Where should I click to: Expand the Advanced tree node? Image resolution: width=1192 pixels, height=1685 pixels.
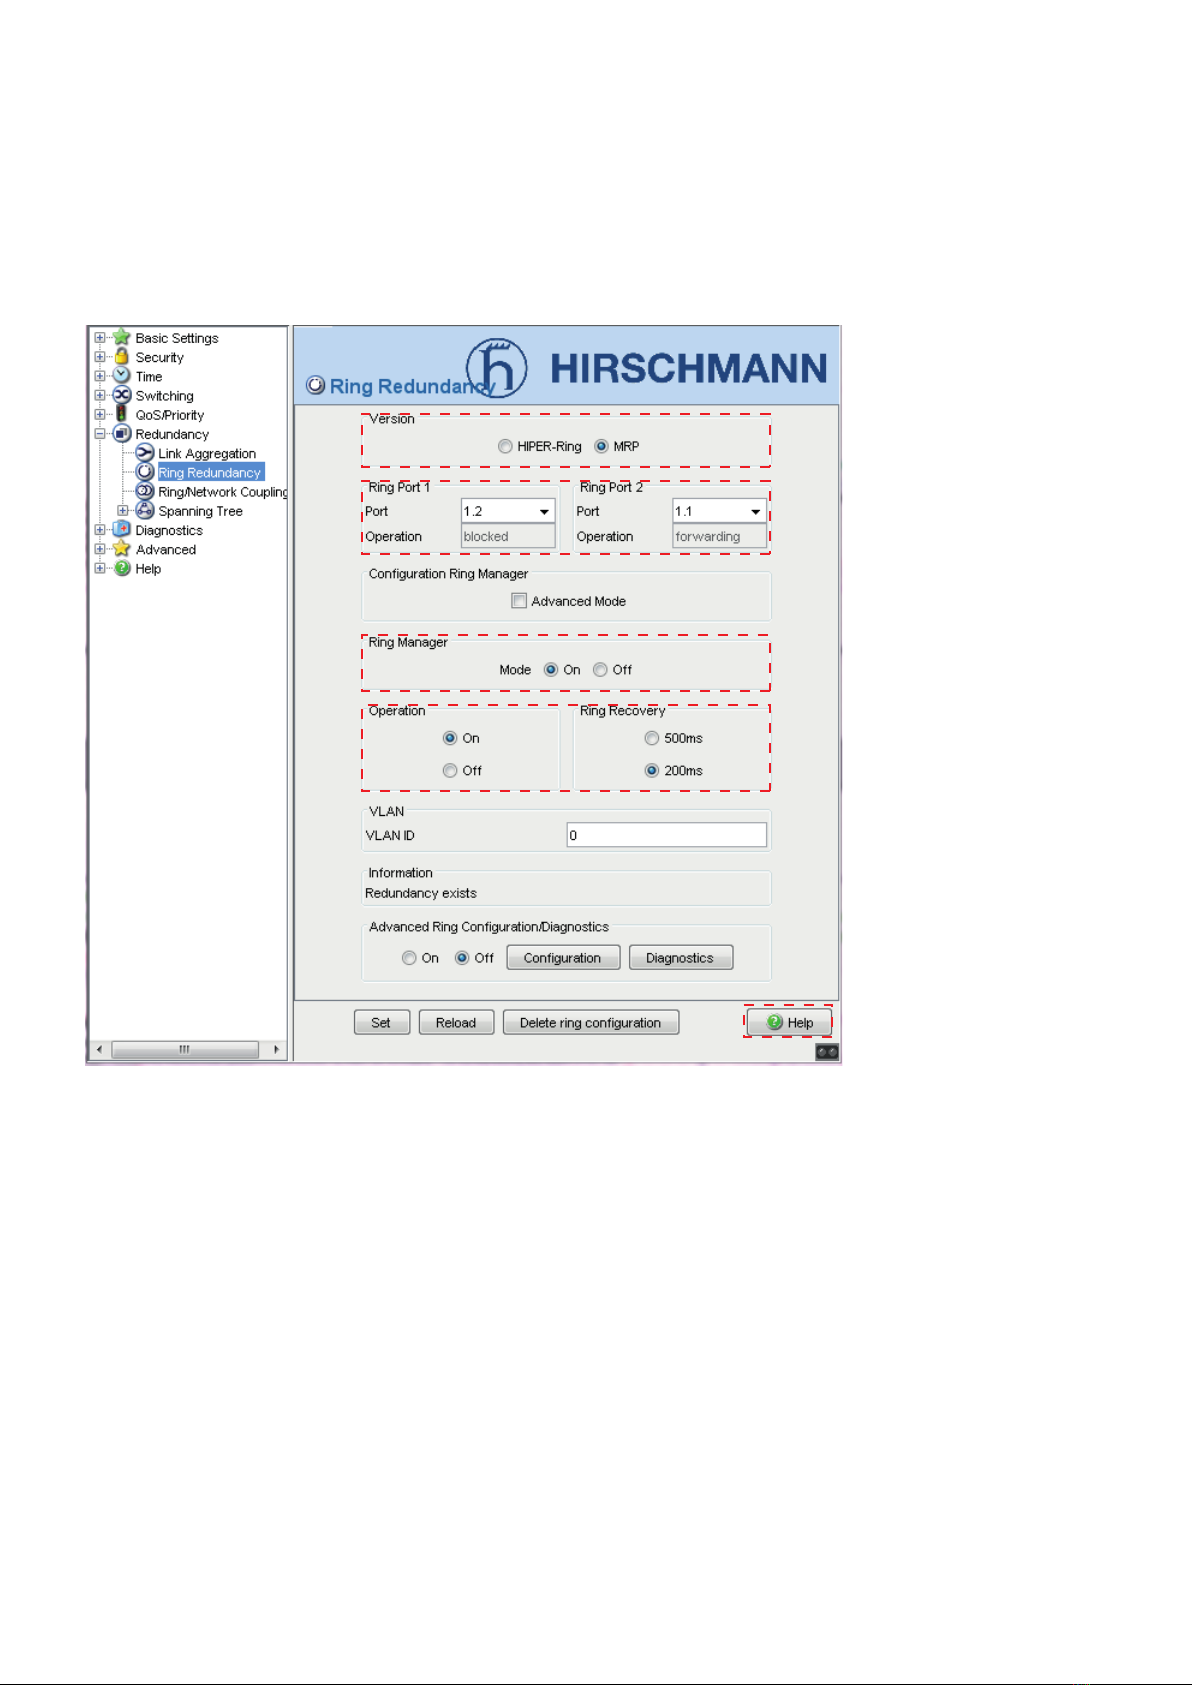pyautogui.click(x=100, y=549)
